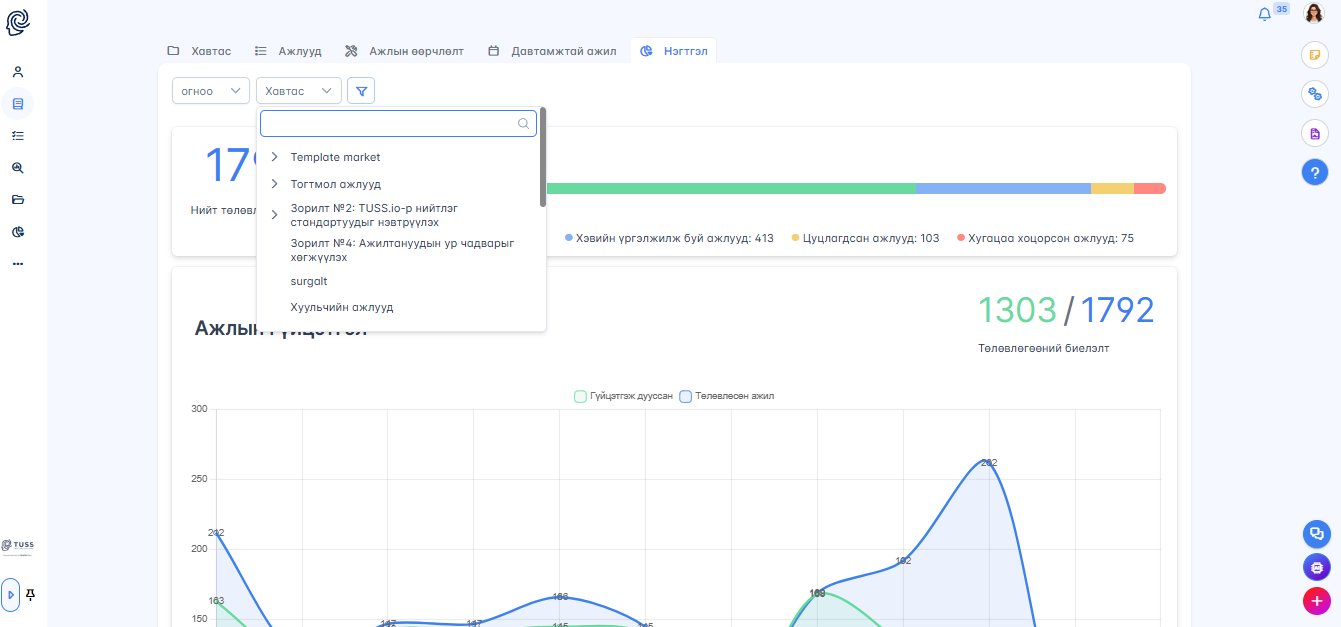Select the highlighted document list sidebar icon
The width and height of the screenshot is (1341, 627).
pos(18,104)
